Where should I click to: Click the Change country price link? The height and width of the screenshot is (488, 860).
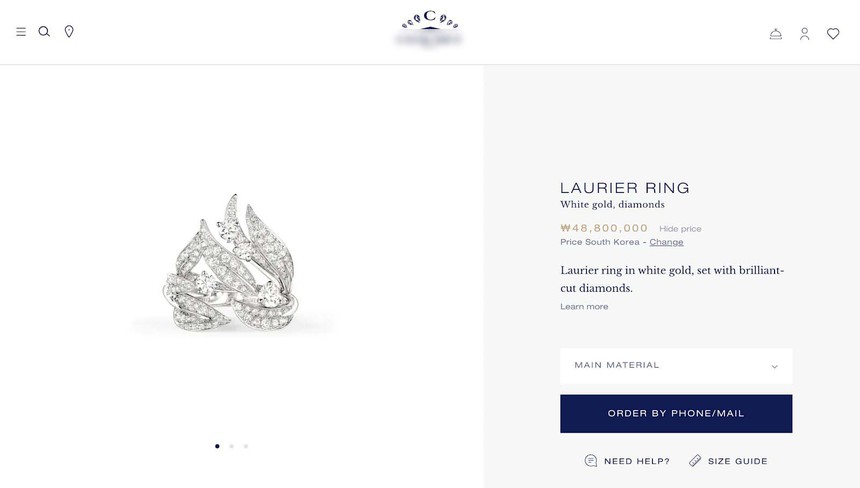tap(666, 242)
